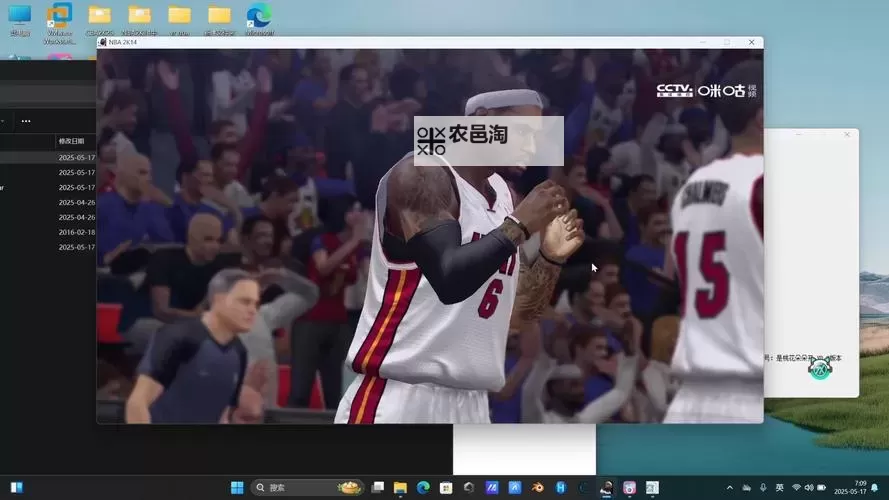Open the clock showing 7:09
The width and height of the screenshot is (889, 500).
[850, 488]
